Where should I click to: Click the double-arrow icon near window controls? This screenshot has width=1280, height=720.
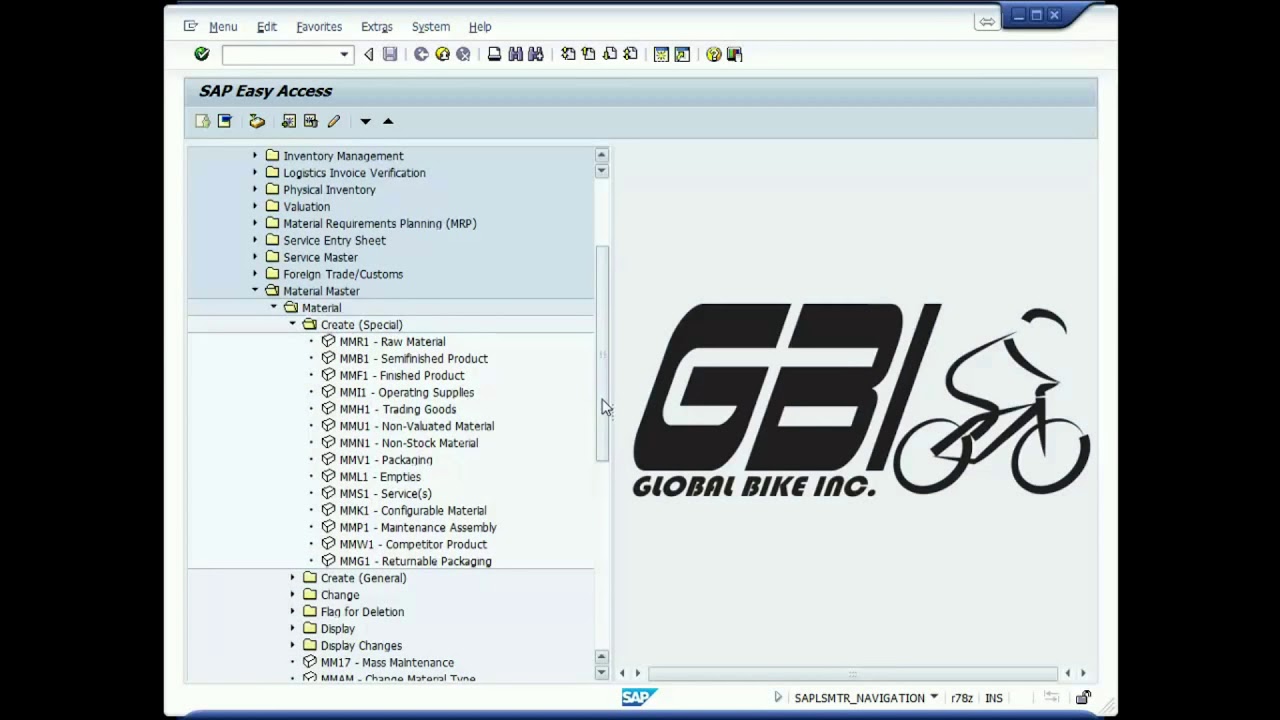tap(987, 21)
